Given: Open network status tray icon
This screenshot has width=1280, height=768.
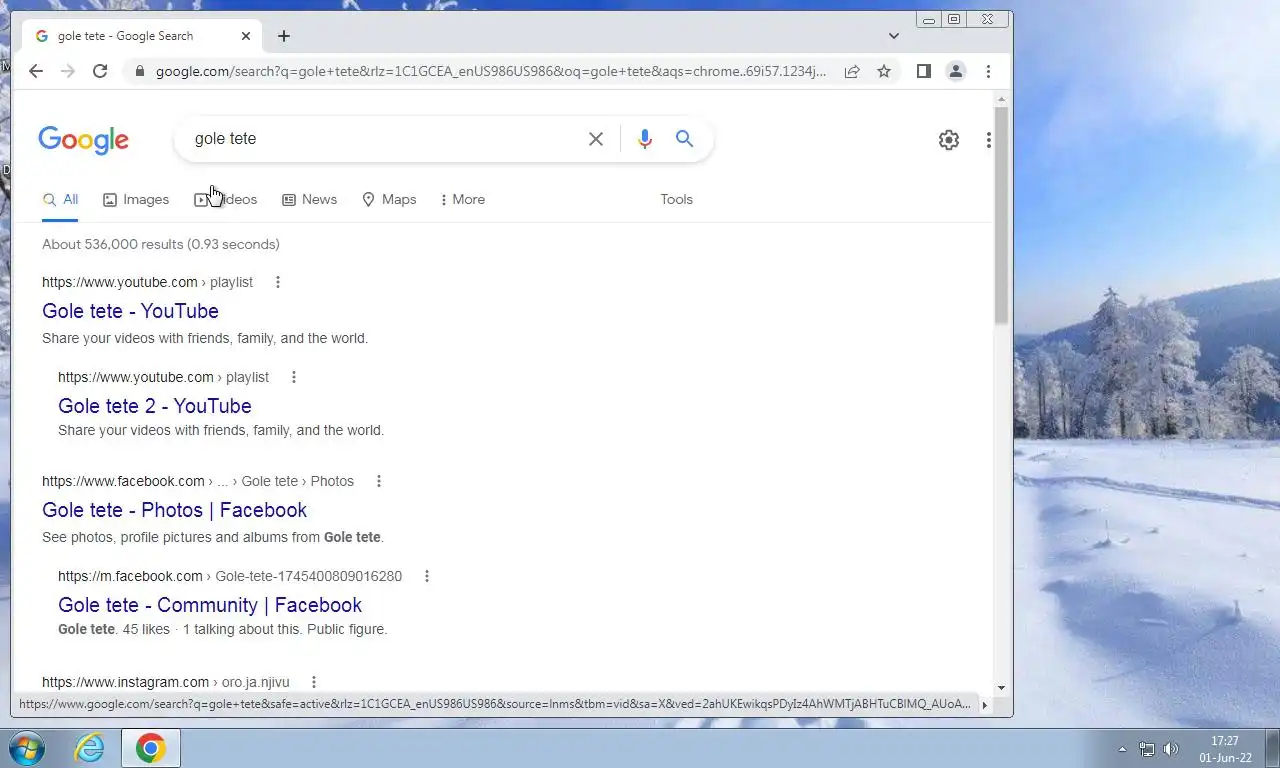Looking at the screenshot, I should (1147, 749).
